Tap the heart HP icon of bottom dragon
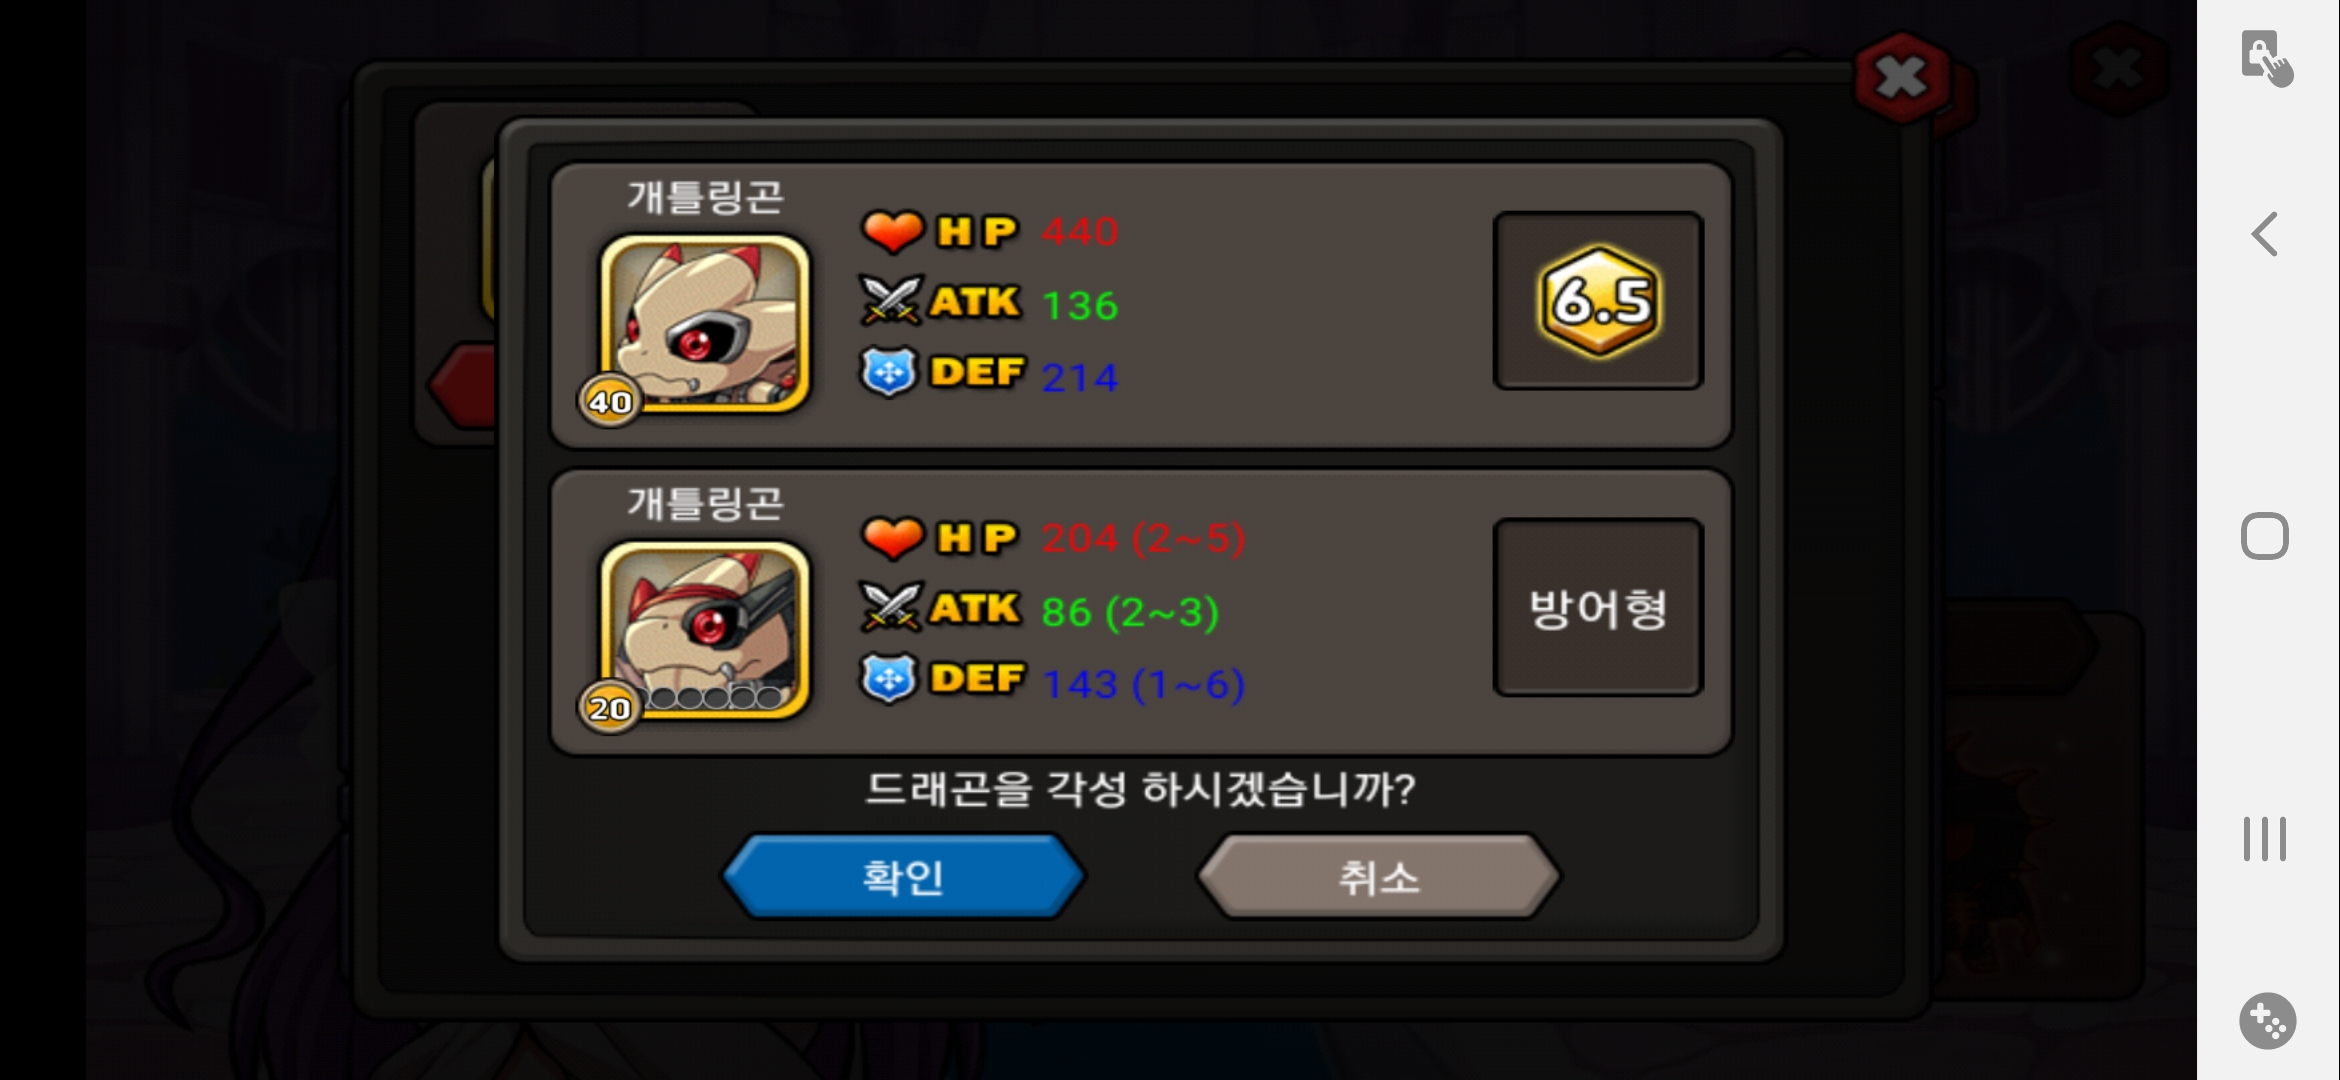The image size is (2340, 1080). tap(891, 537)
